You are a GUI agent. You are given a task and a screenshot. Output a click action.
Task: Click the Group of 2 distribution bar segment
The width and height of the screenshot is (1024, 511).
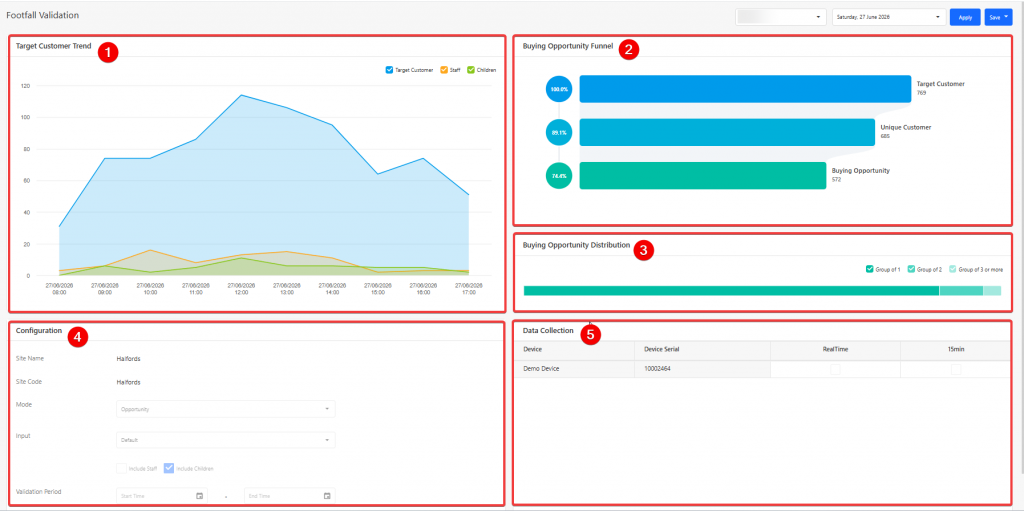(961, 291)
